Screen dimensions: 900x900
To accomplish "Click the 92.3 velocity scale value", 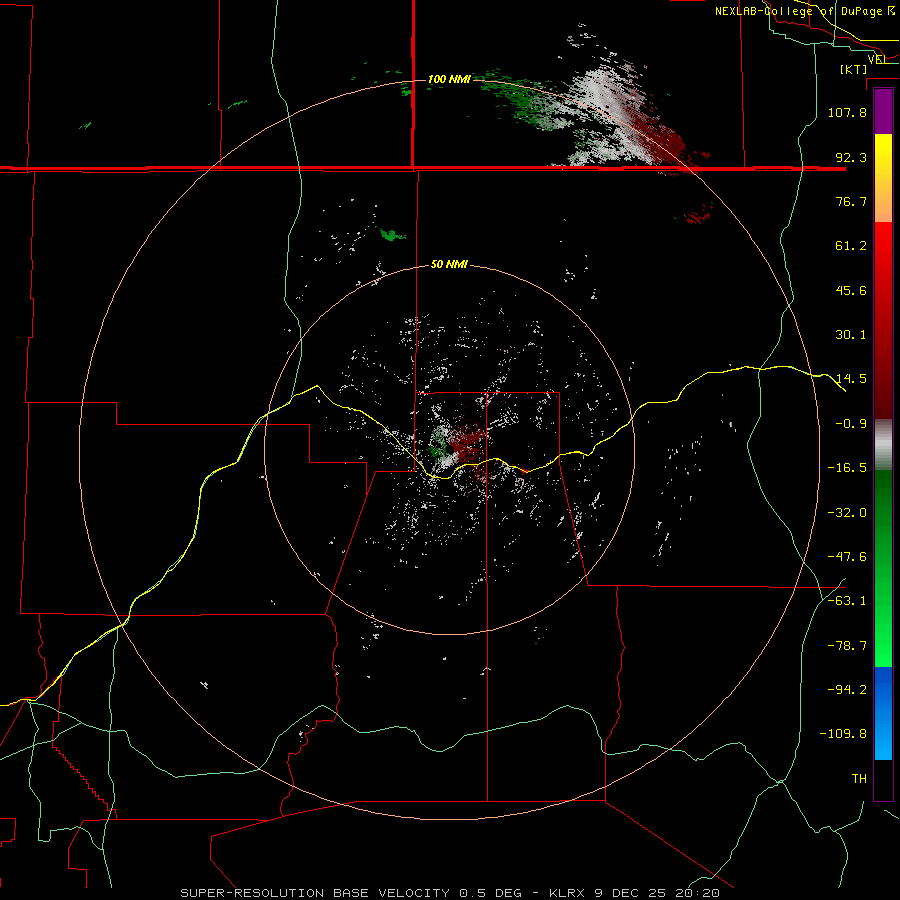I will coord(851,157).
